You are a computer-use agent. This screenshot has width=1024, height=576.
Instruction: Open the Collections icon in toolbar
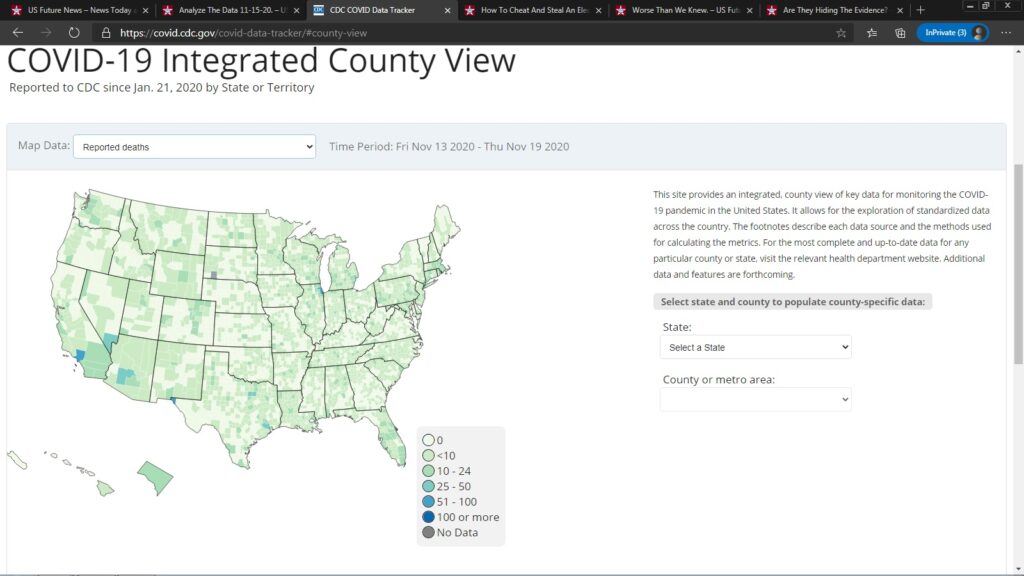click(900, 32)
